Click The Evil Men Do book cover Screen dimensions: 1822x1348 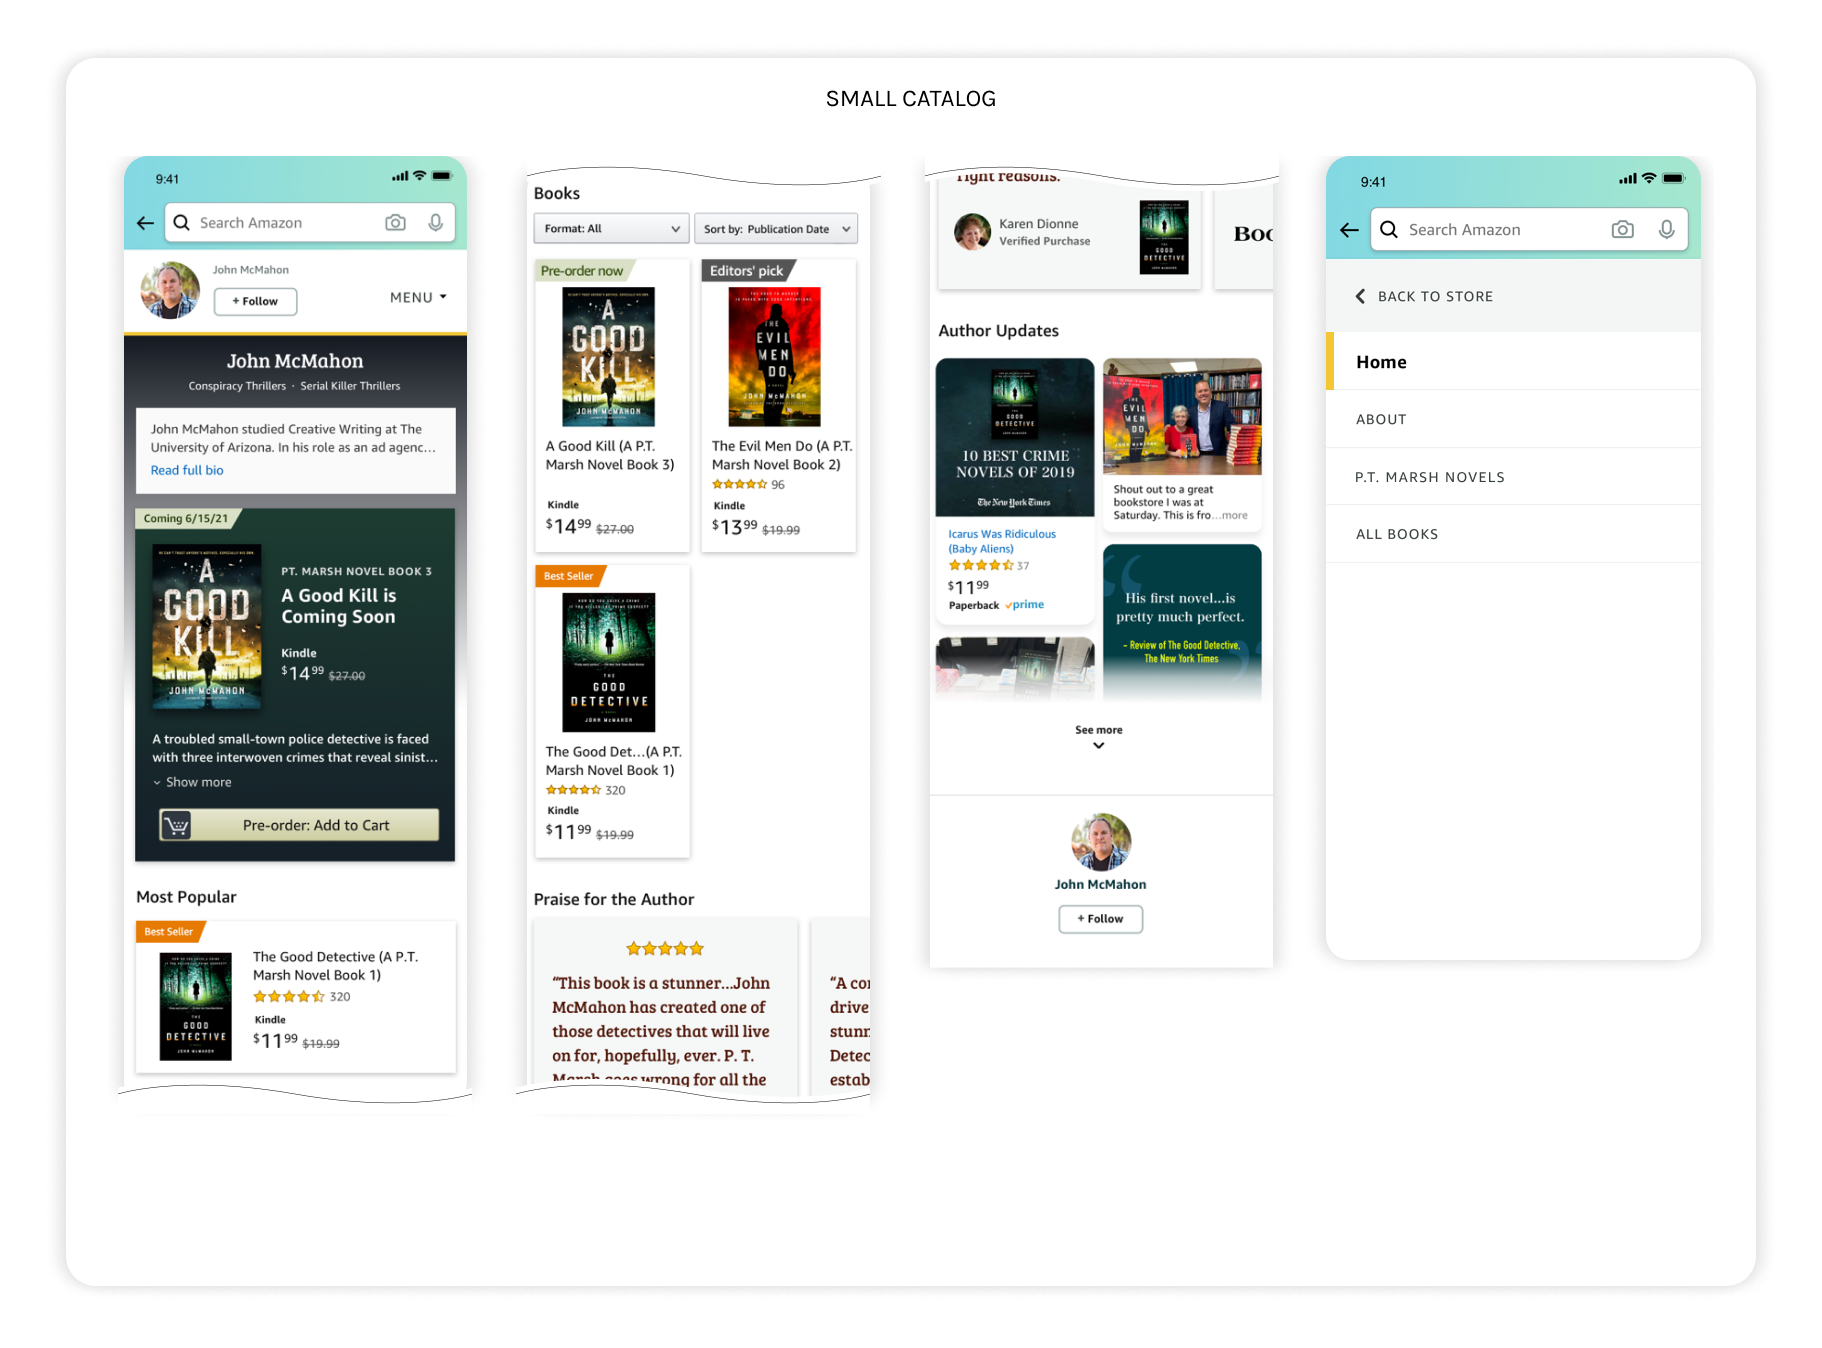tap(774, 357)
